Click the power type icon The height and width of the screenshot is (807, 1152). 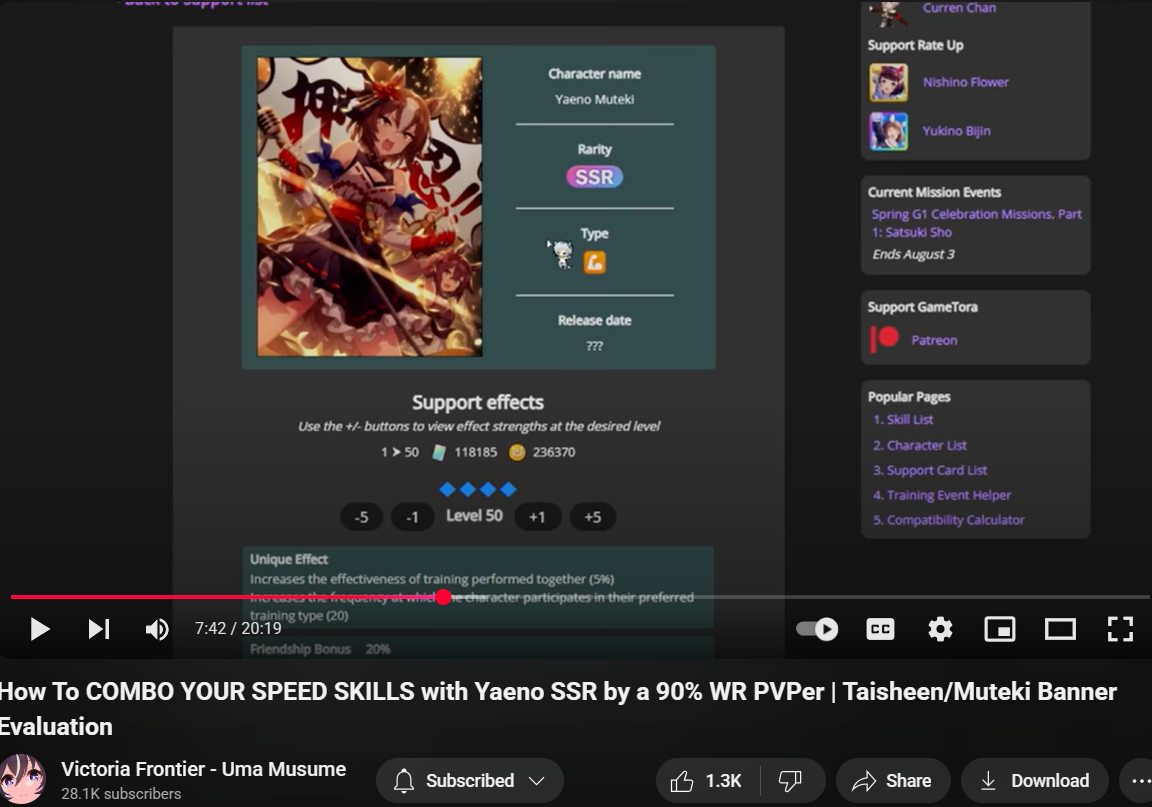click(x=594, y=262)
